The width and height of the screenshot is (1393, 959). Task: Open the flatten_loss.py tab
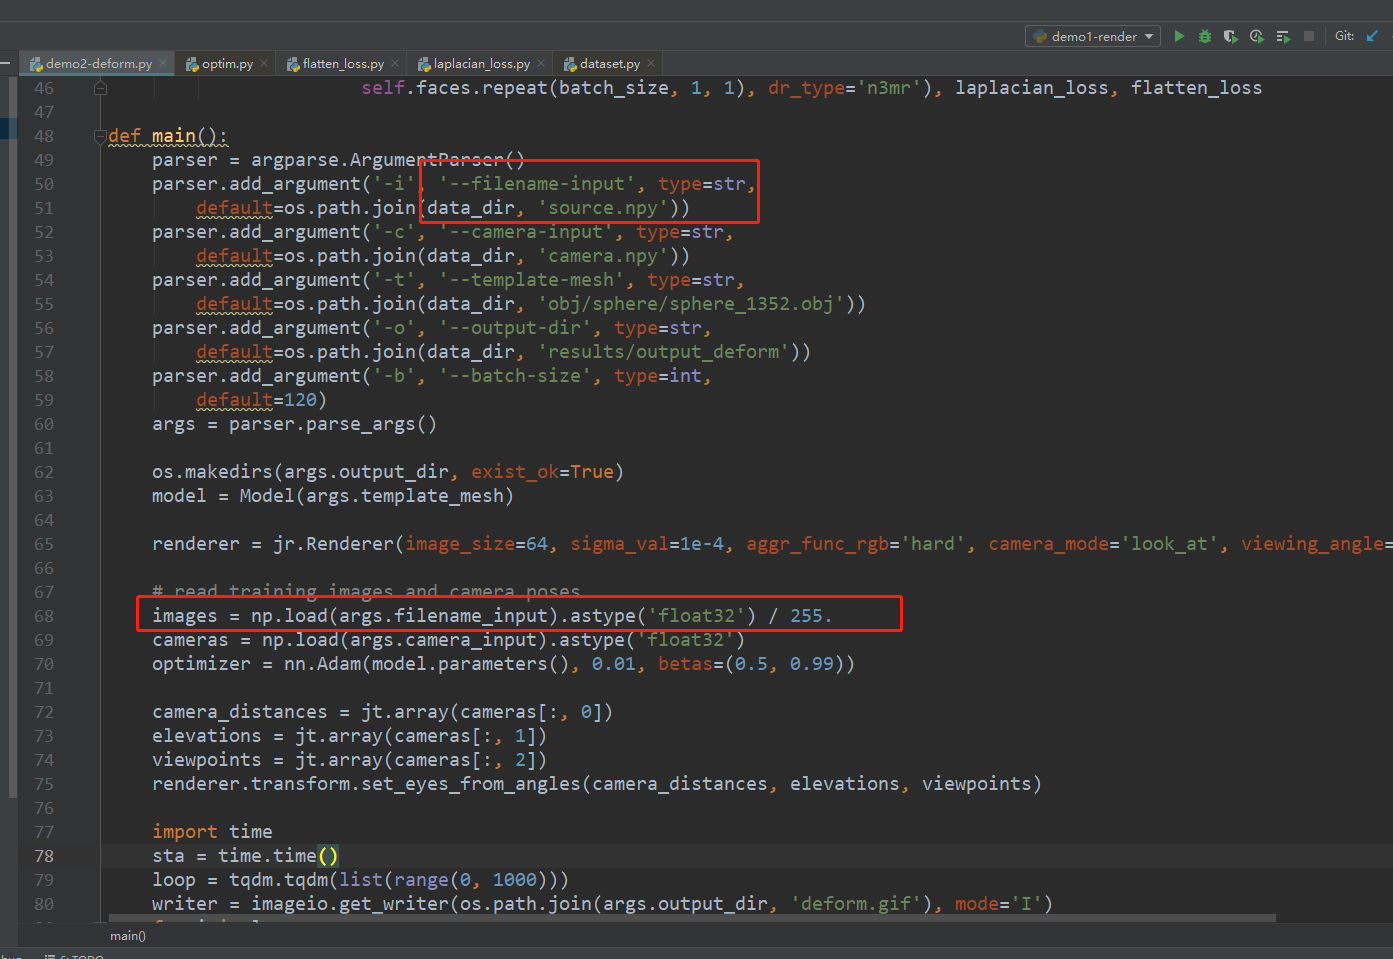(342, 64)
